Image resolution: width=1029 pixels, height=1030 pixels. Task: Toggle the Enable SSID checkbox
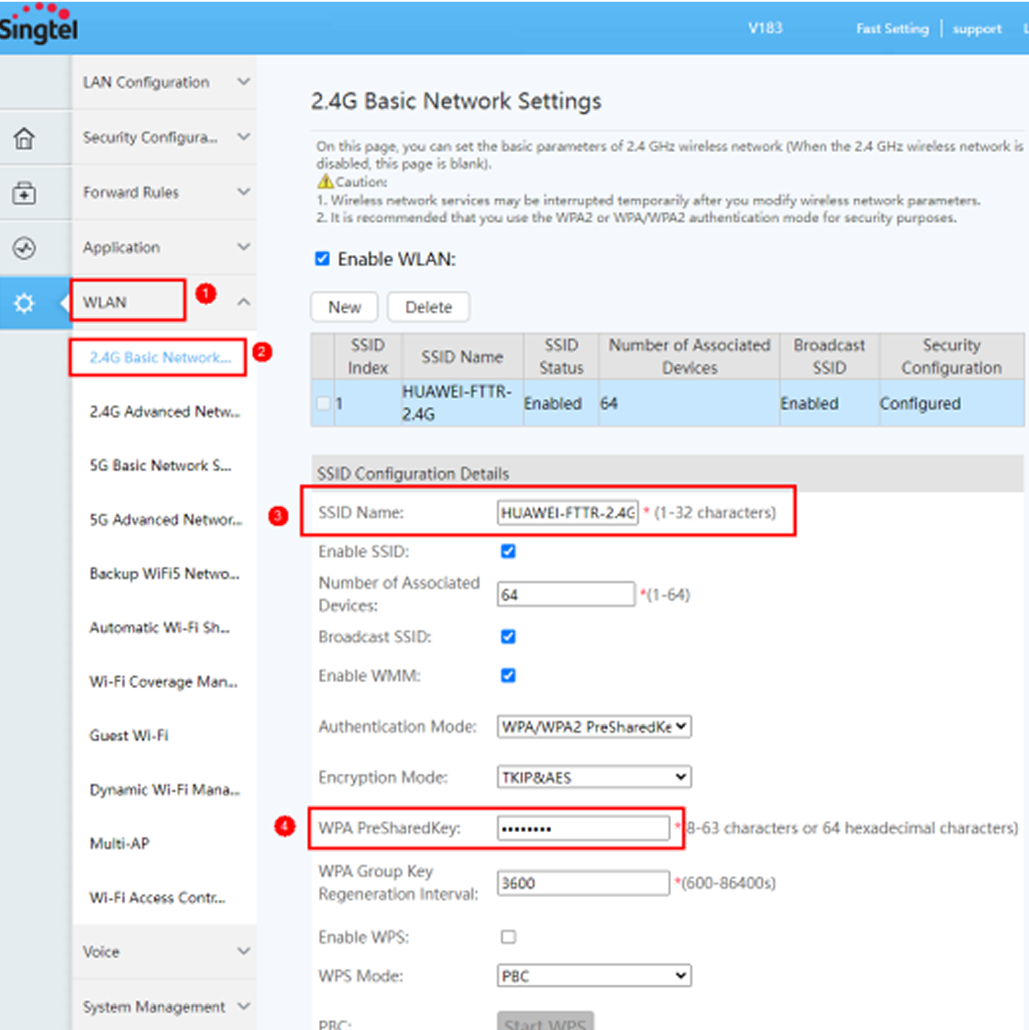pos(508,551)
